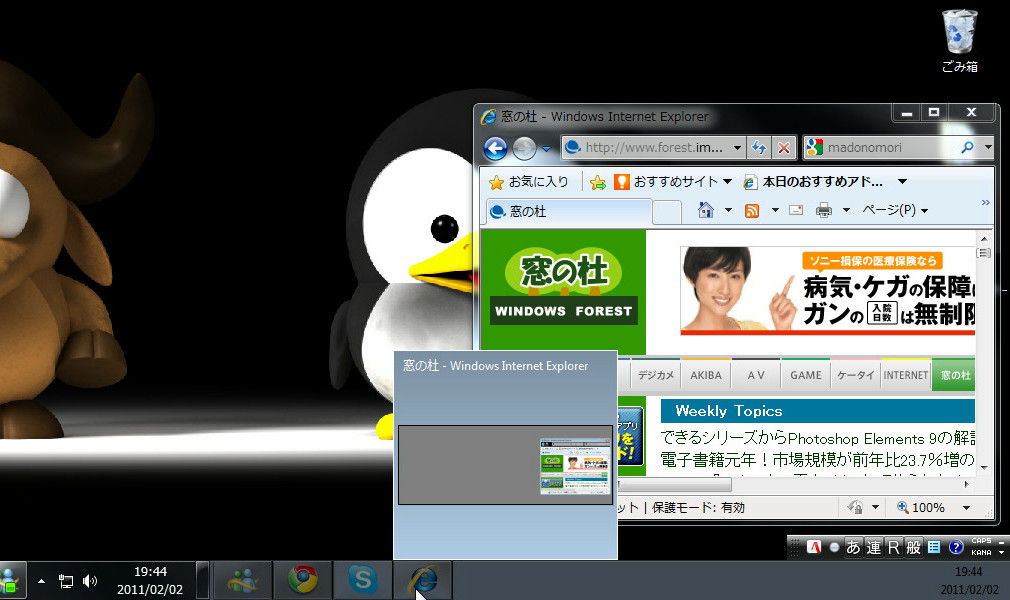Open the ページ(P) menu
The image size is (1010, 600).
coord(895,210)
